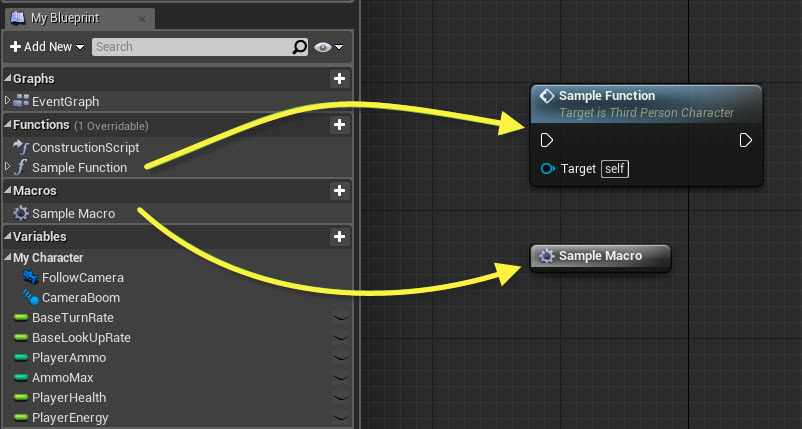Add a new macro with plus button

(x=339, y=191)
